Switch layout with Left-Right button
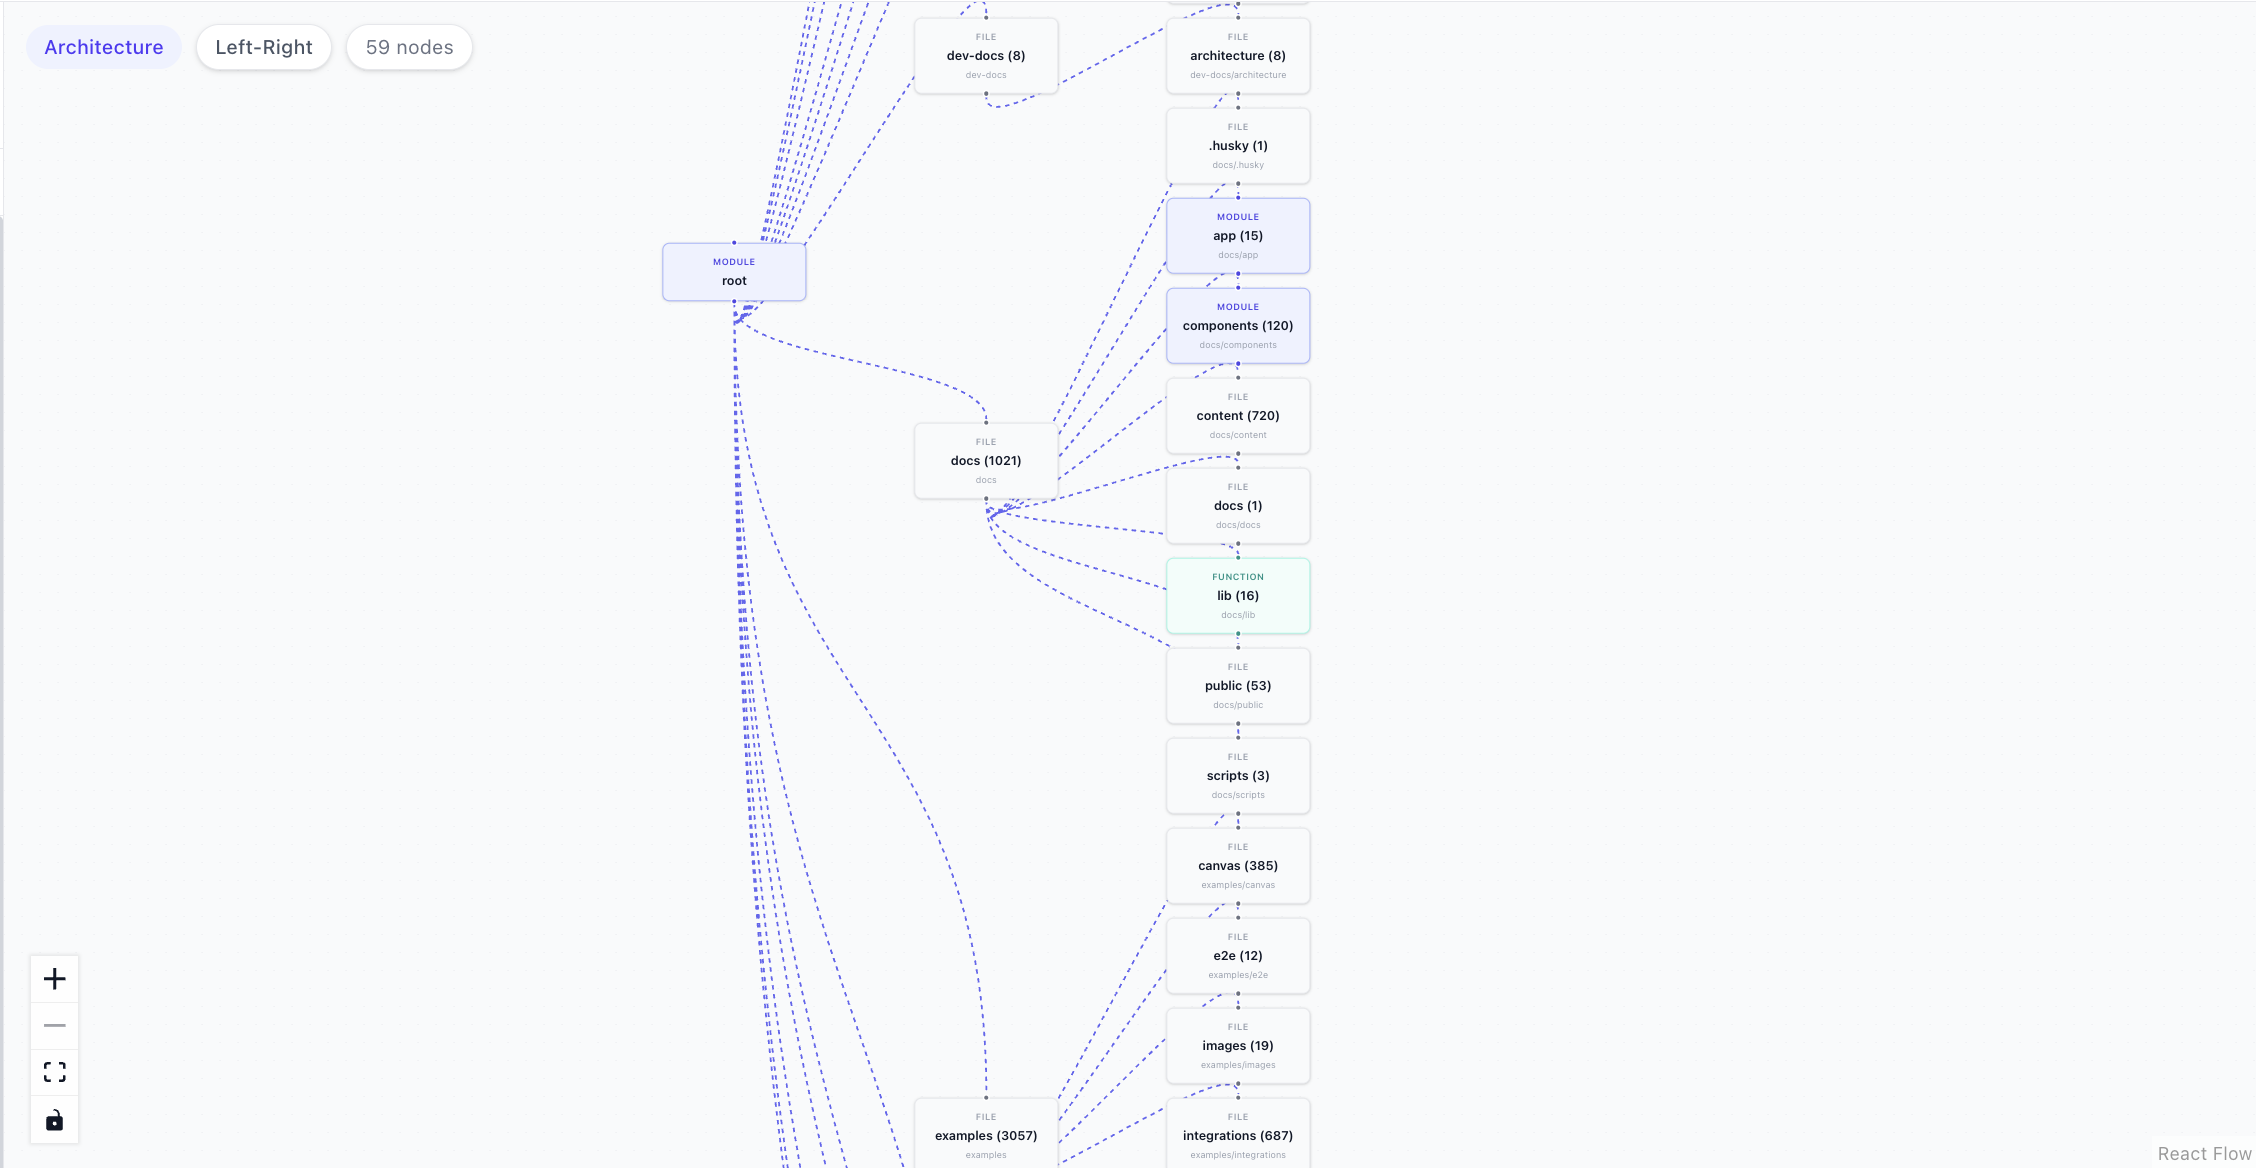 coord(264,47)
